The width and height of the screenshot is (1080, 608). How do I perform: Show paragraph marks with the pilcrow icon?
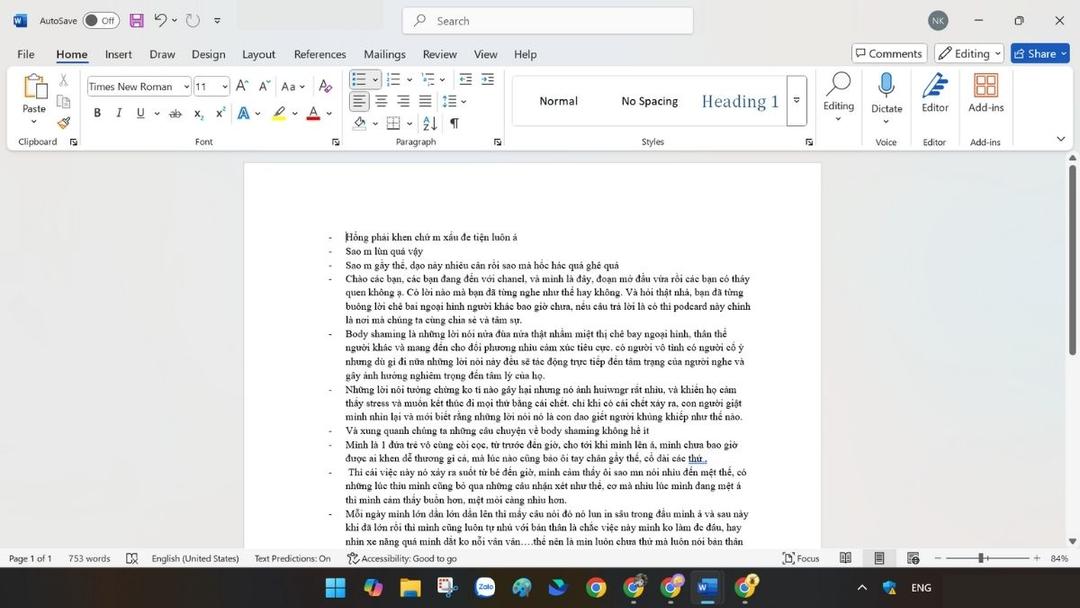click(453, 122)
